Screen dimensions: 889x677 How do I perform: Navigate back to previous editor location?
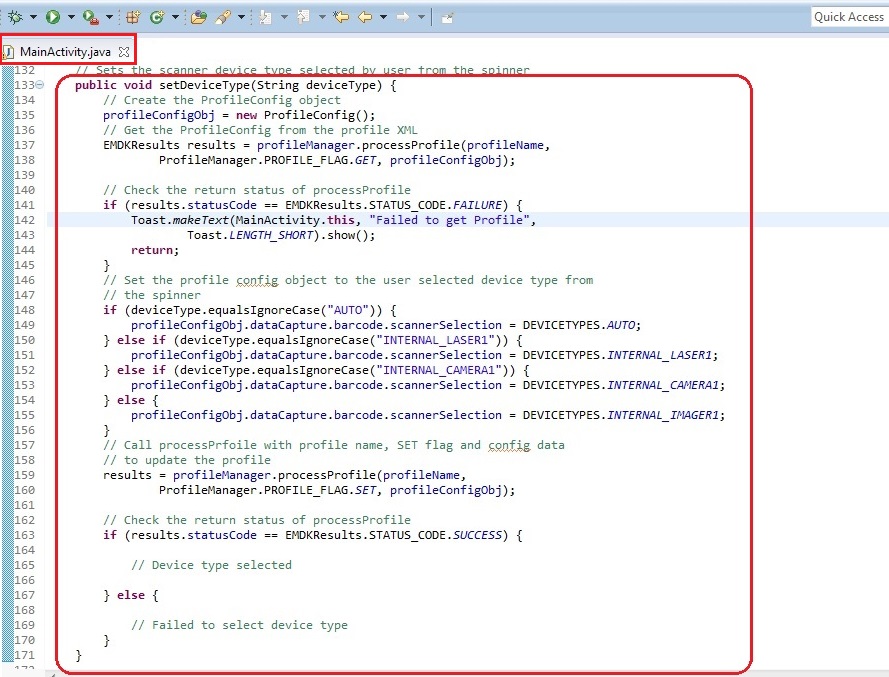[x=366, y=17]
